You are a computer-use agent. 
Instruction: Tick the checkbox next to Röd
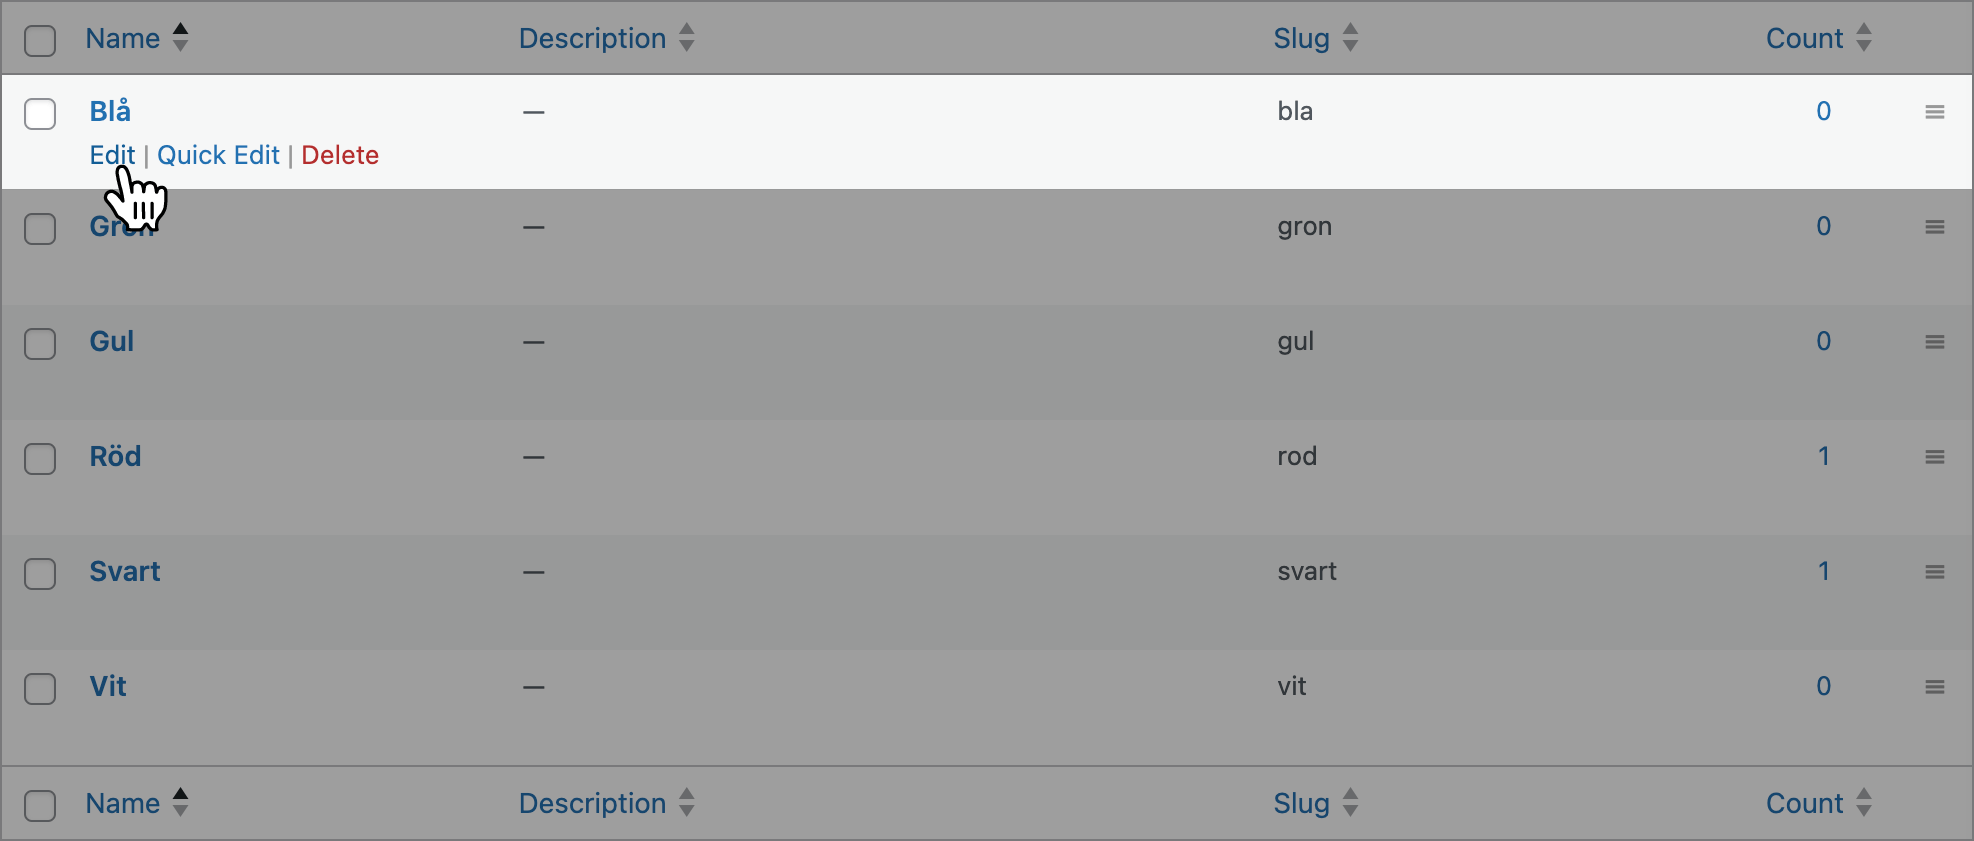(40, 459)
